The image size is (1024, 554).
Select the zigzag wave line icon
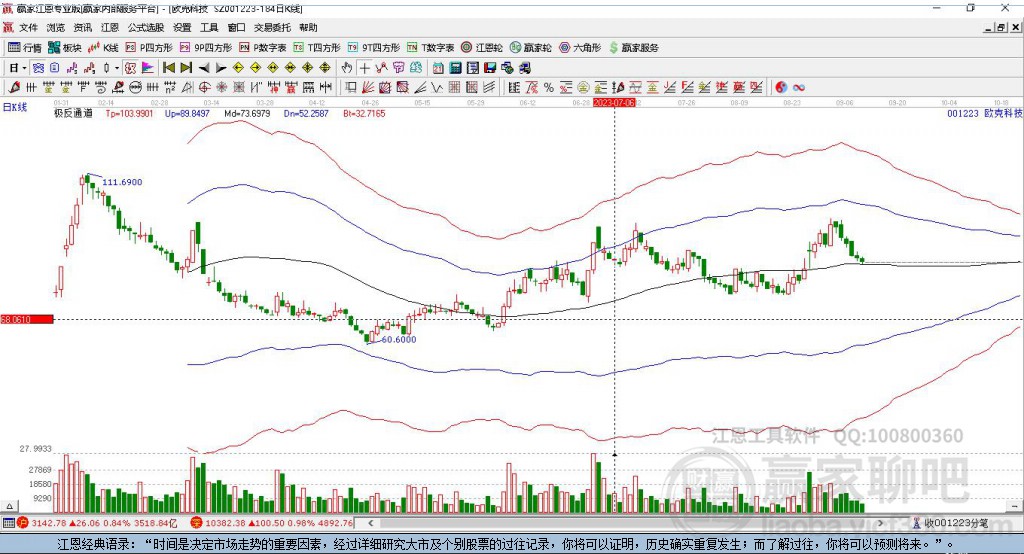(x=436, y=87)
